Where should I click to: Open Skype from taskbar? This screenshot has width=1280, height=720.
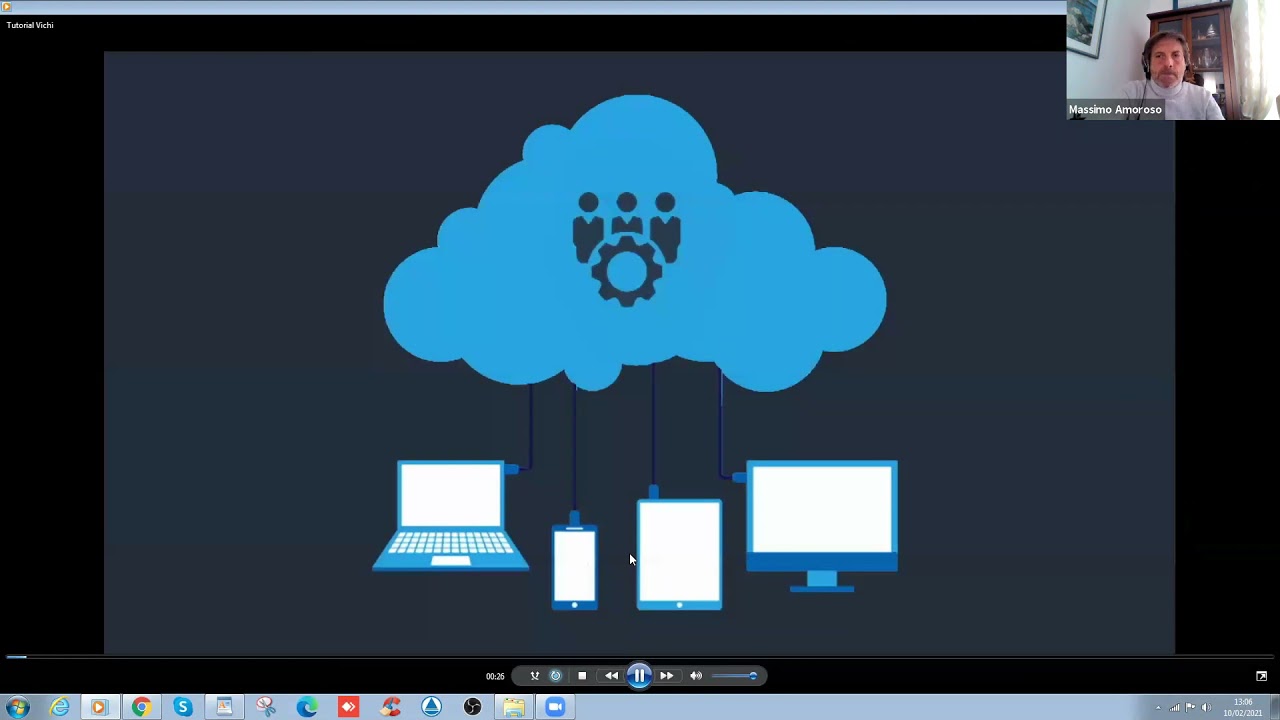click(x=182, y=707)
